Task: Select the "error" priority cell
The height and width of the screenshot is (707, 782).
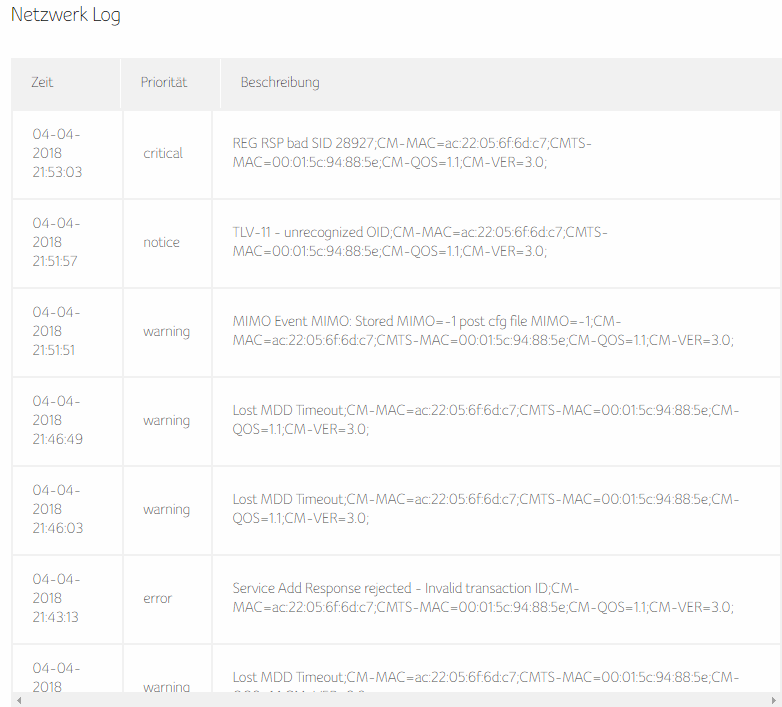Action: tap(158, 599)
